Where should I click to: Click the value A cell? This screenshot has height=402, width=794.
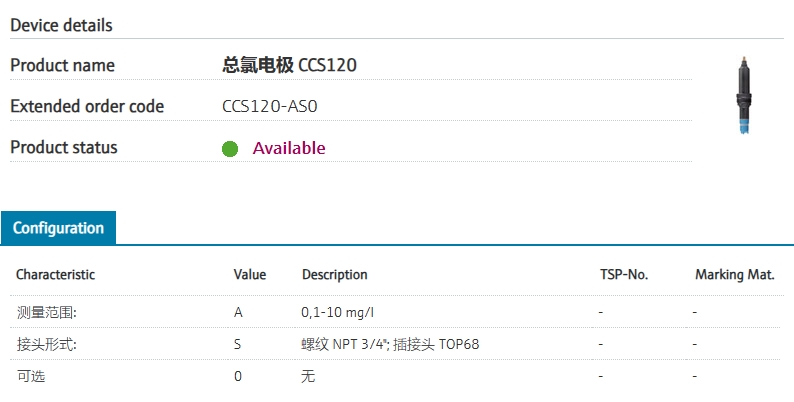pyautogui.click(x=238, y=312)
